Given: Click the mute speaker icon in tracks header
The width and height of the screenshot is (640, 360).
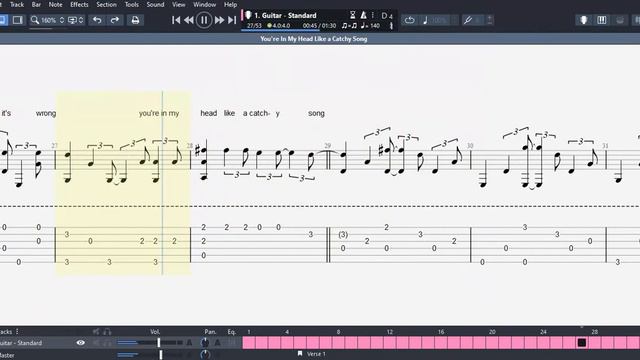Looking at the screenshot, I should pos(96,331).
